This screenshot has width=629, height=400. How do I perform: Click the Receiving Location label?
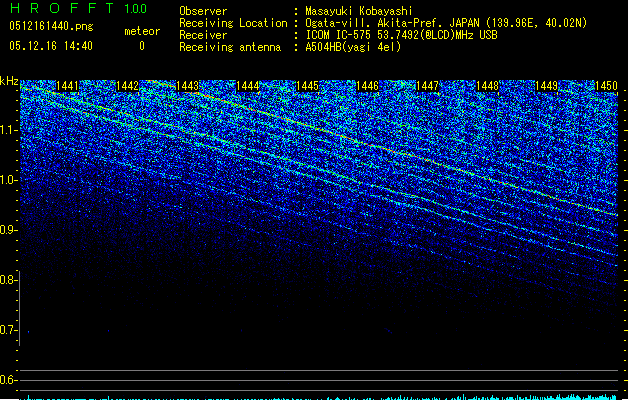(x=233, y=23)
